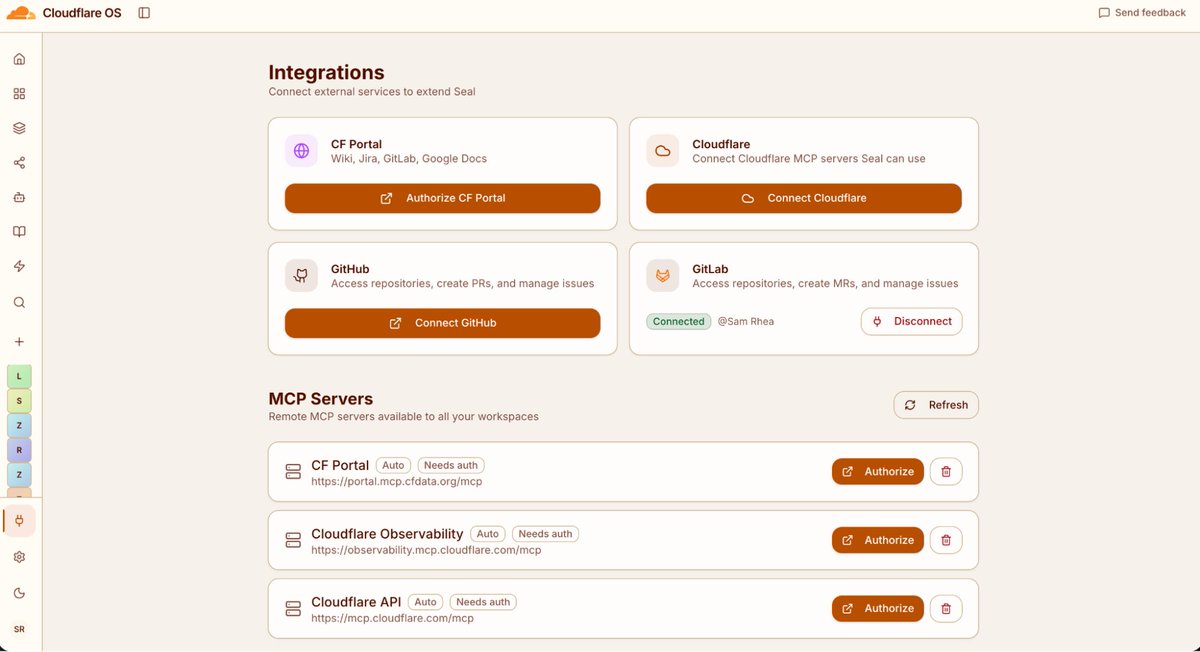
Task: Click the Integrations page heading
Action: (x=326, y=72)
